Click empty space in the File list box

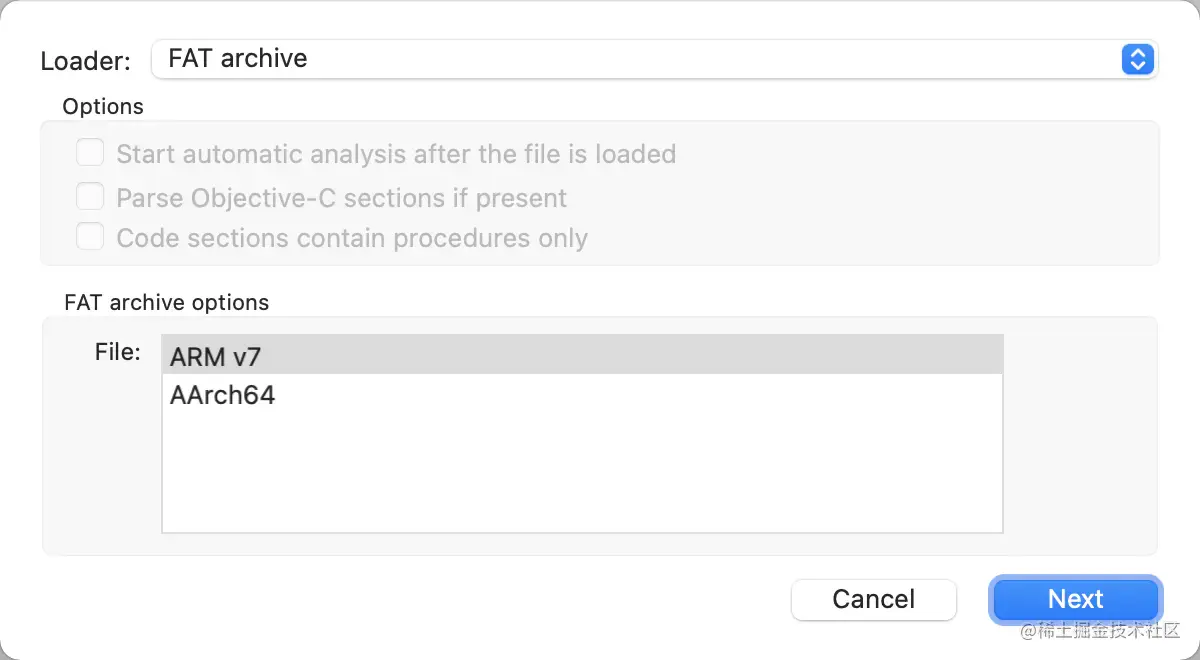click(580, 470)
